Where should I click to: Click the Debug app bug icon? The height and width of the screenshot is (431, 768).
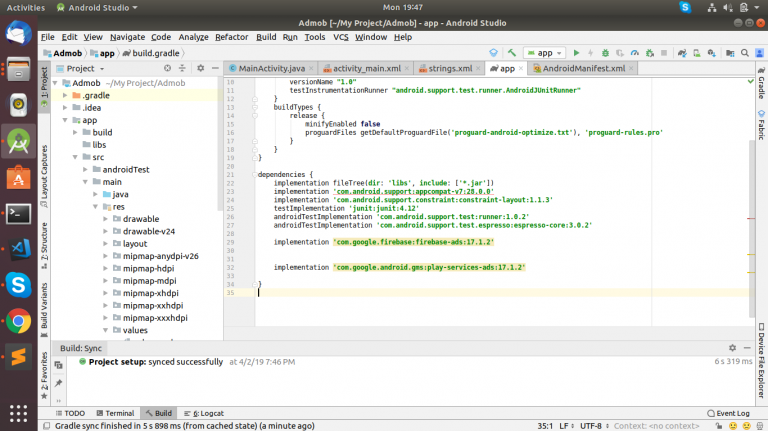605,53
